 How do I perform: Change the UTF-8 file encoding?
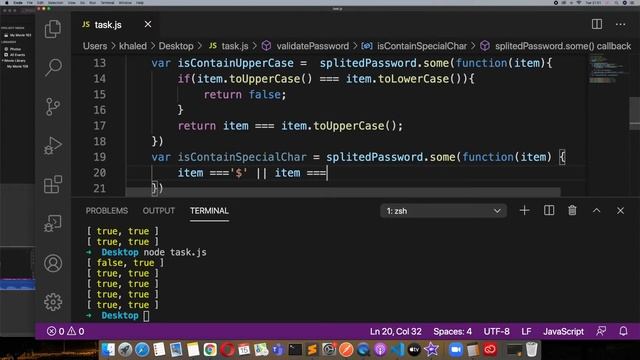point(496,331)
